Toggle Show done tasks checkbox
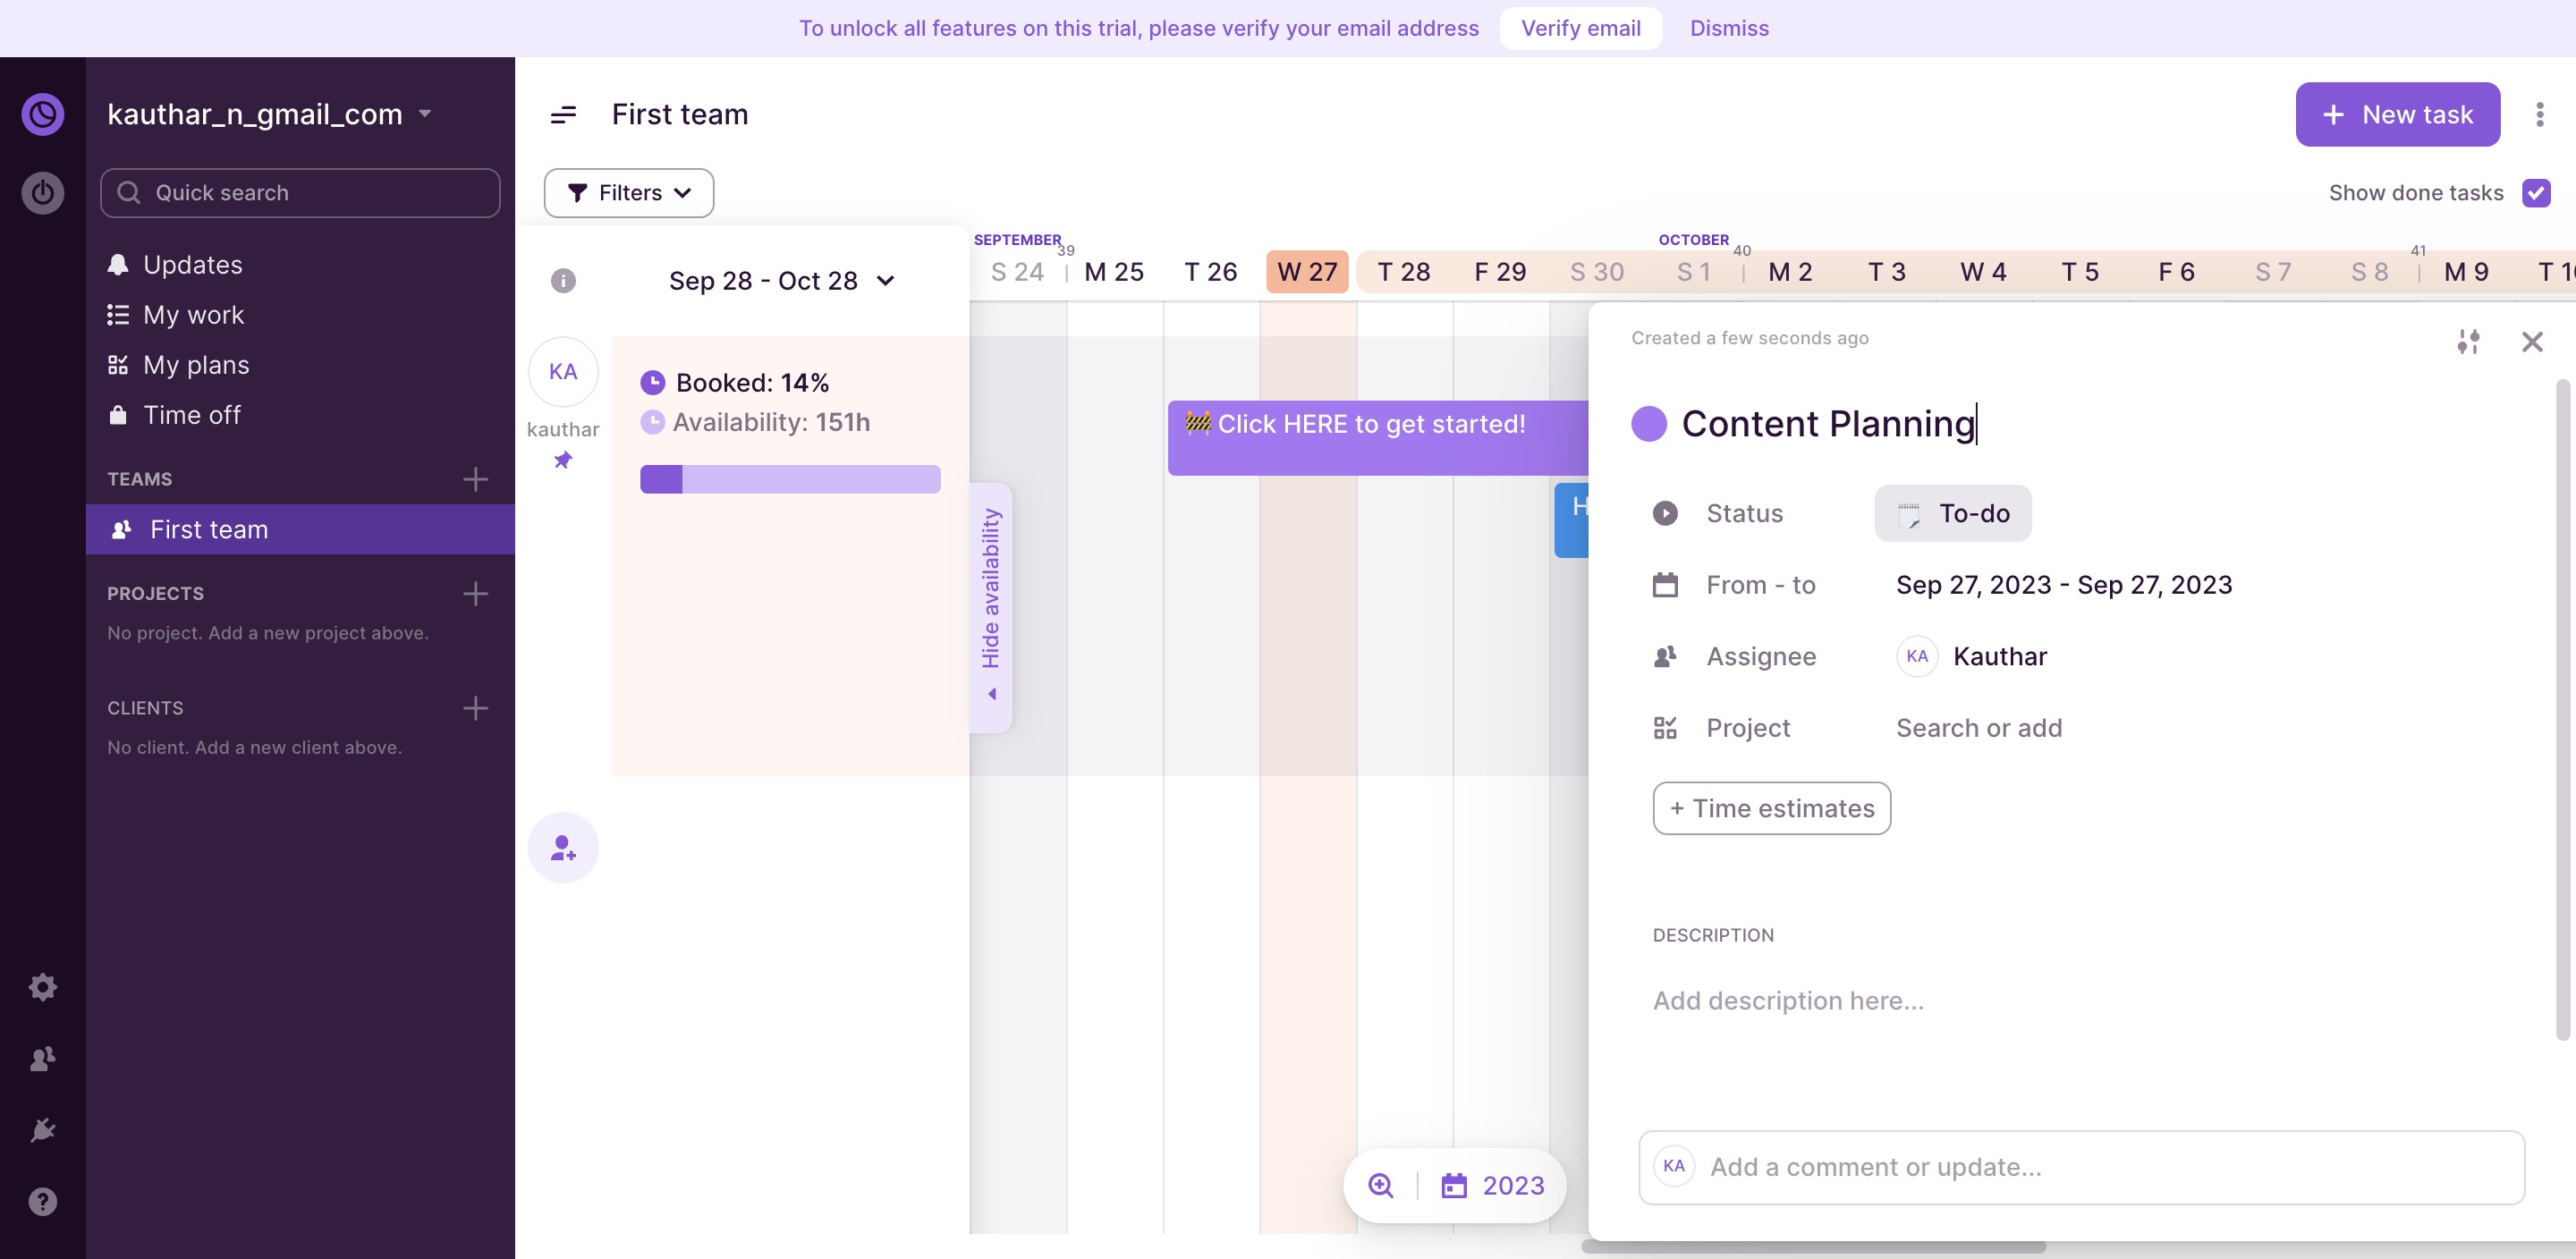The image size is (2576, 1259). [2536, 193]
